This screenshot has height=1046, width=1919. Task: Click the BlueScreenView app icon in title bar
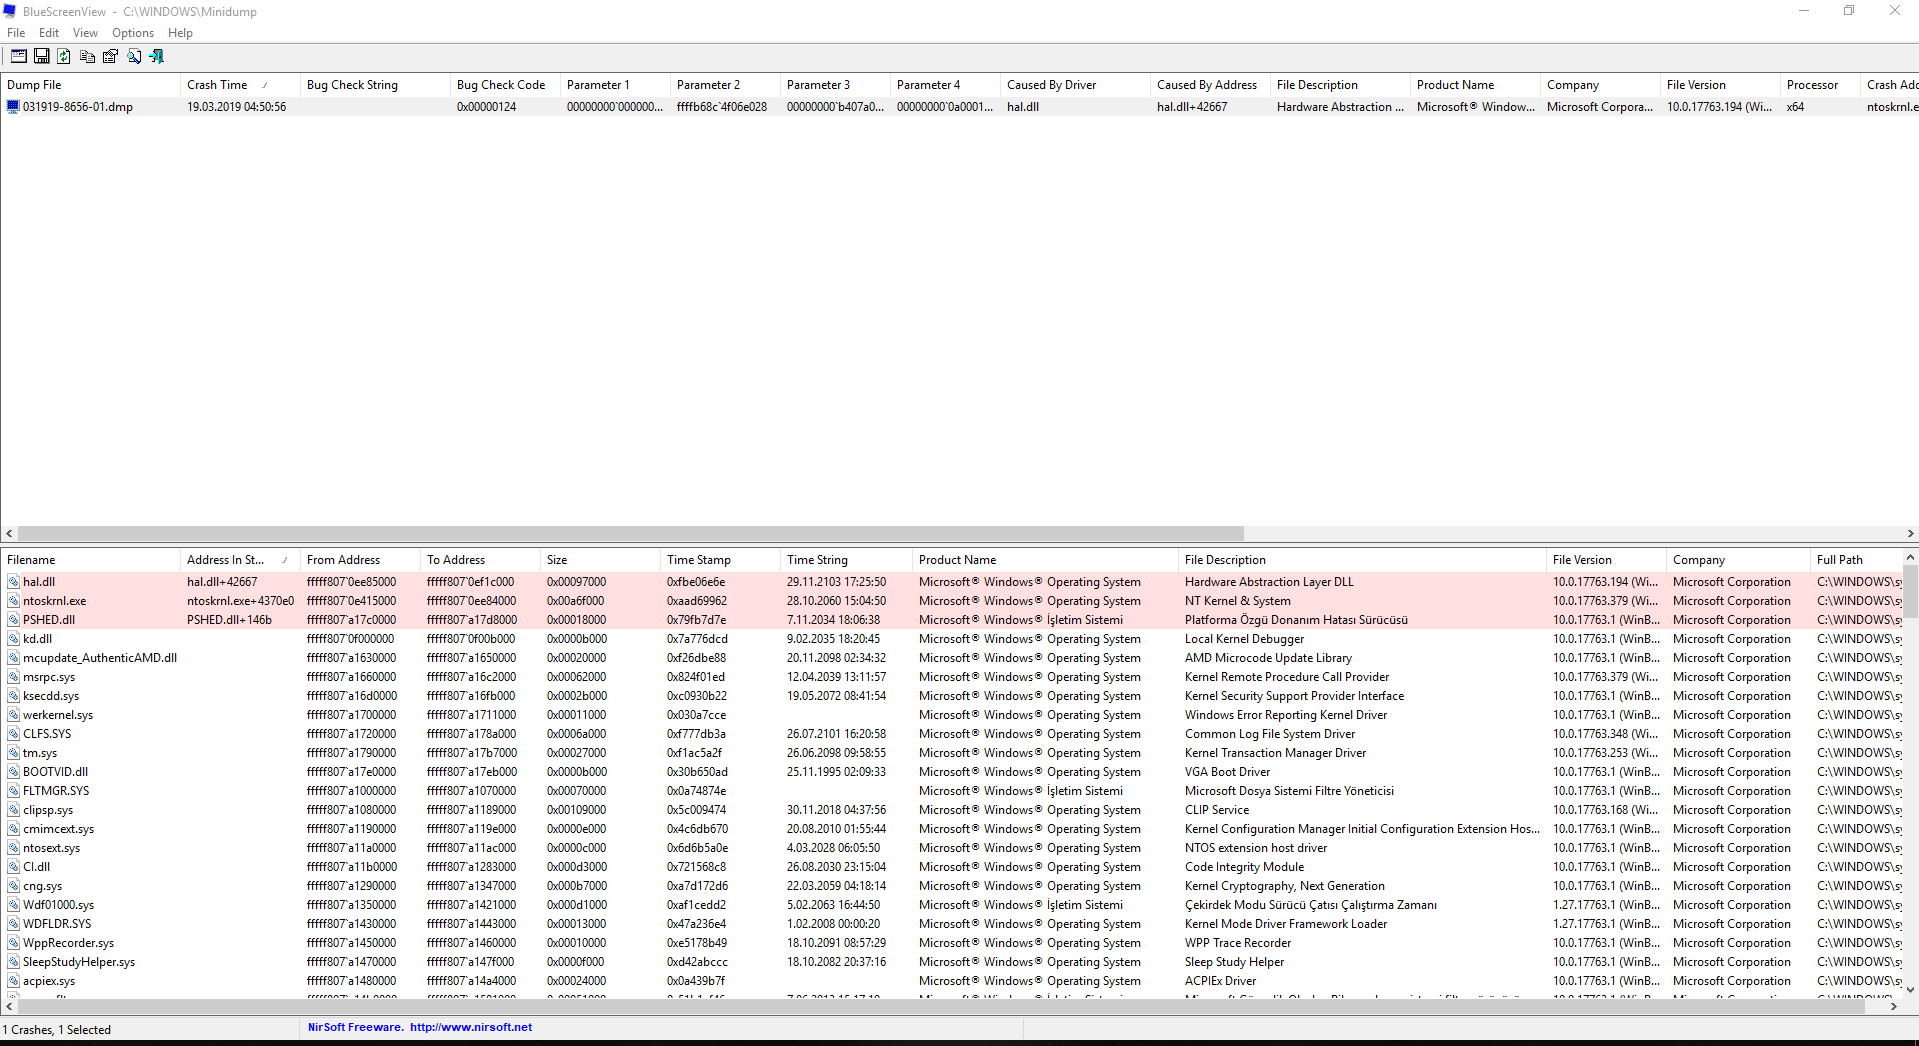coord(11,12)
